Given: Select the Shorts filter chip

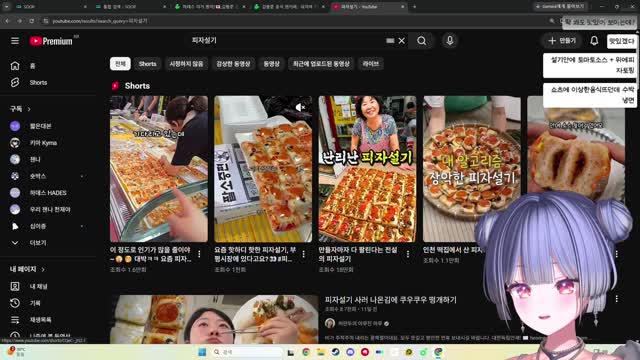Looking at the screenshot, I should tap(147, 64).
